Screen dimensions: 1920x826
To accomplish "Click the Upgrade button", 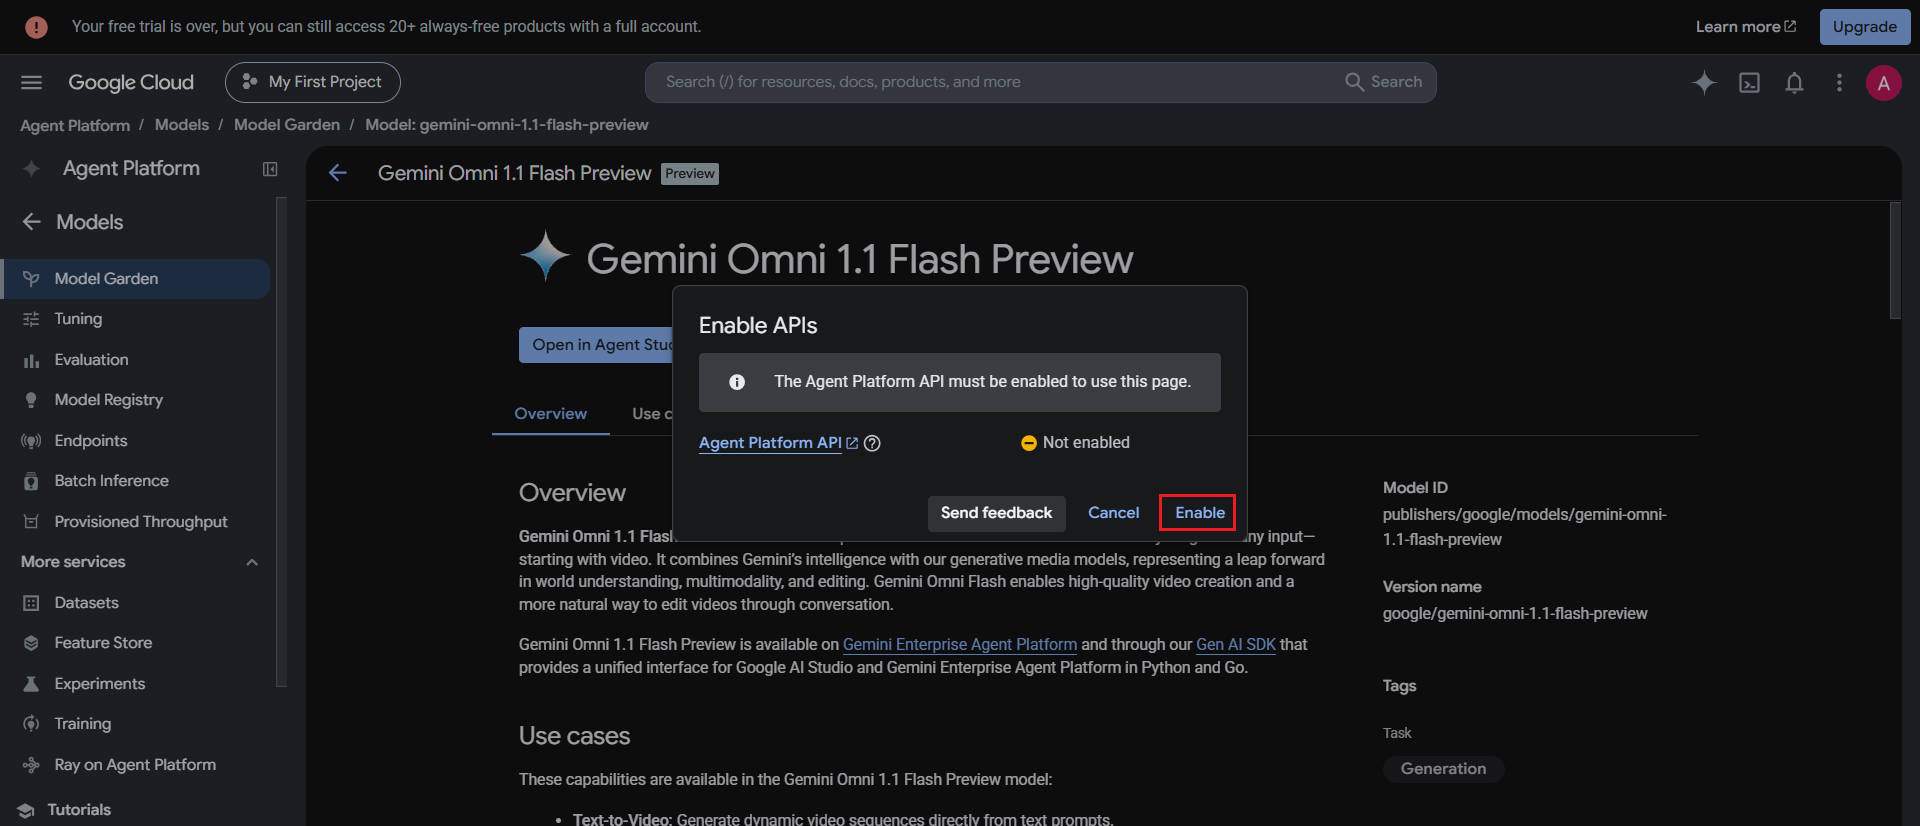I will pos(1864,27).
